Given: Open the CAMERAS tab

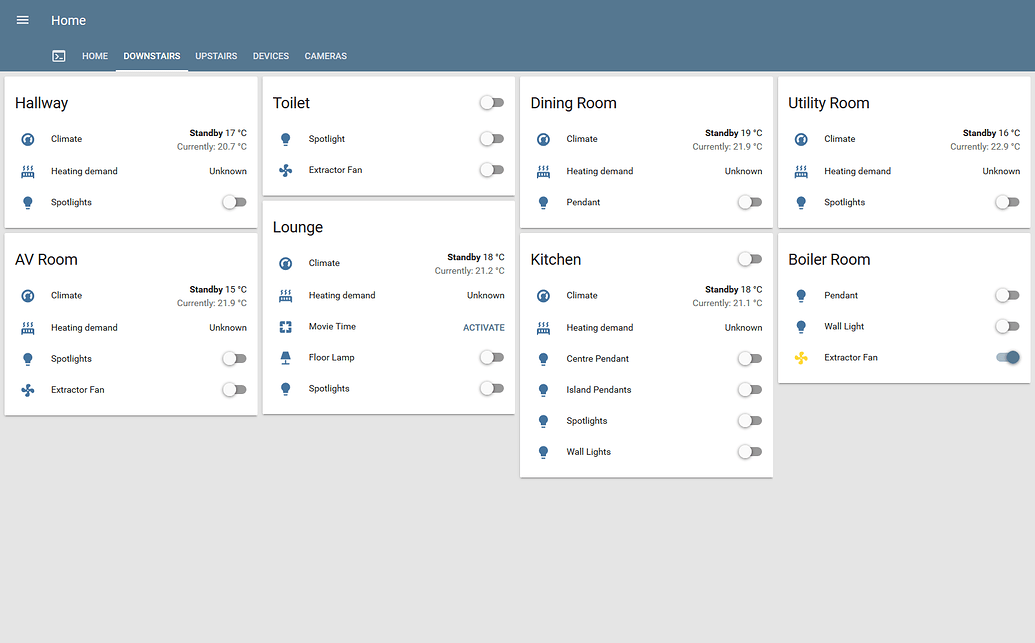Looking at the screenshot, I should point(325,56).
